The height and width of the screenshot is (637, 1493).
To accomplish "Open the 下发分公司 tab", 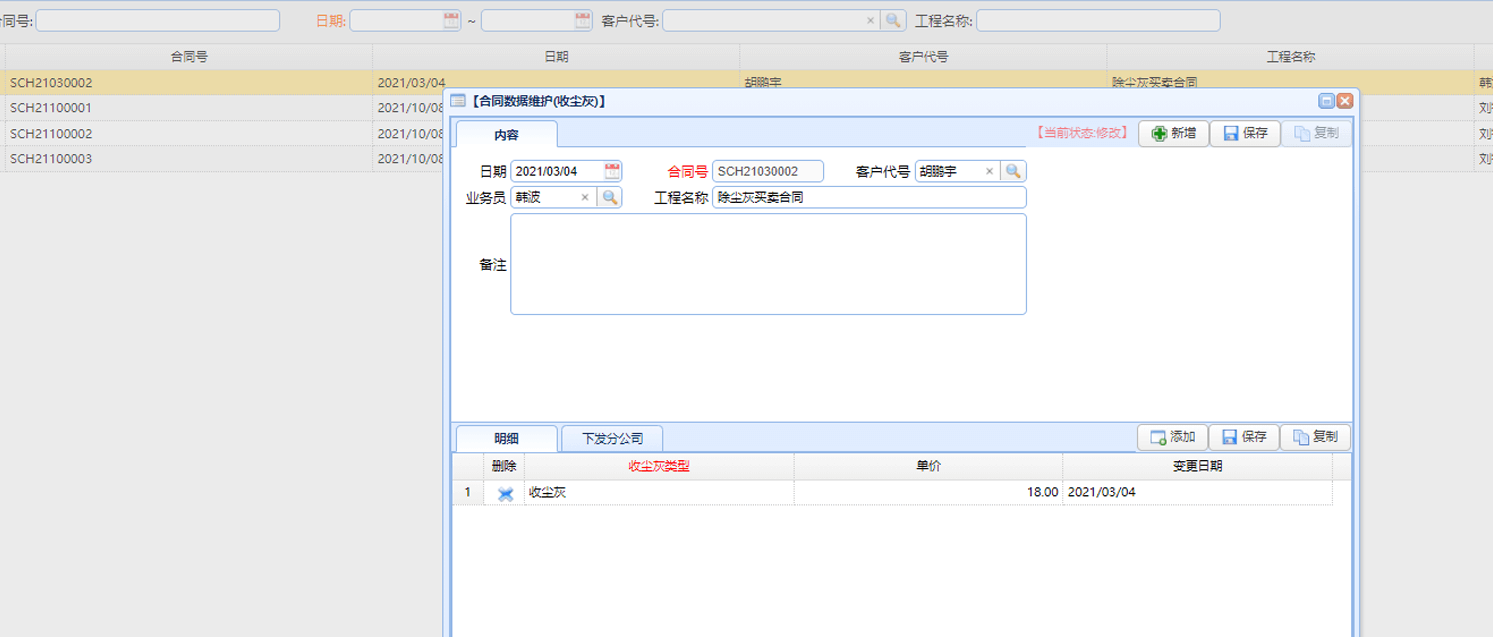I will pos(612,438).
